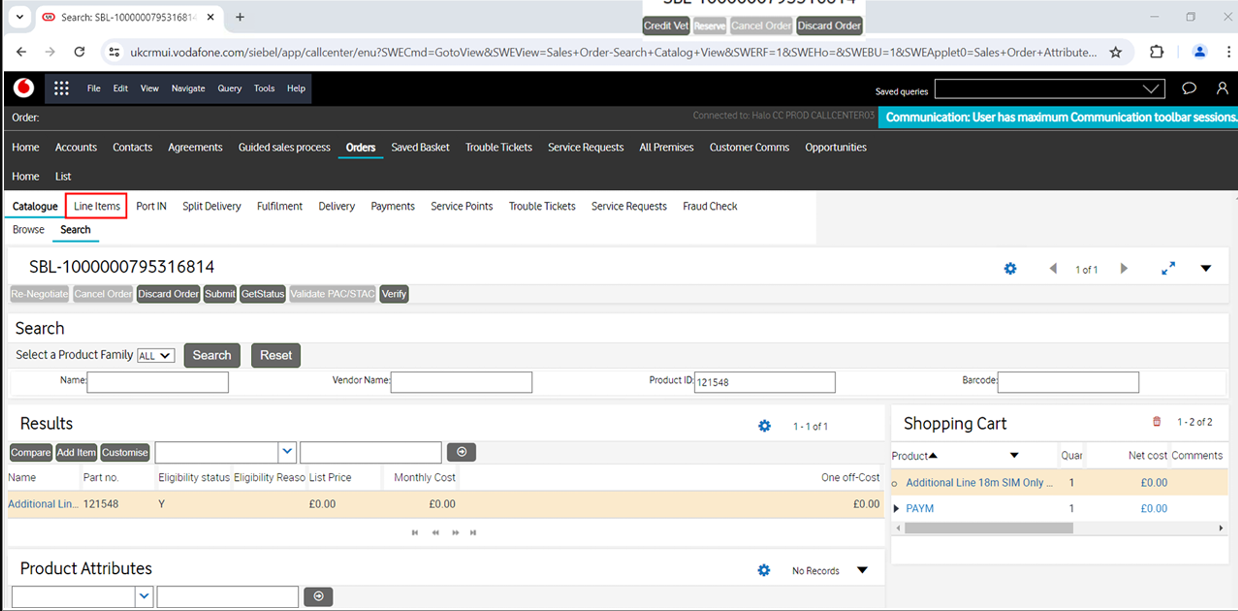
Task: Click the Search button
Action: click(212, 355)
